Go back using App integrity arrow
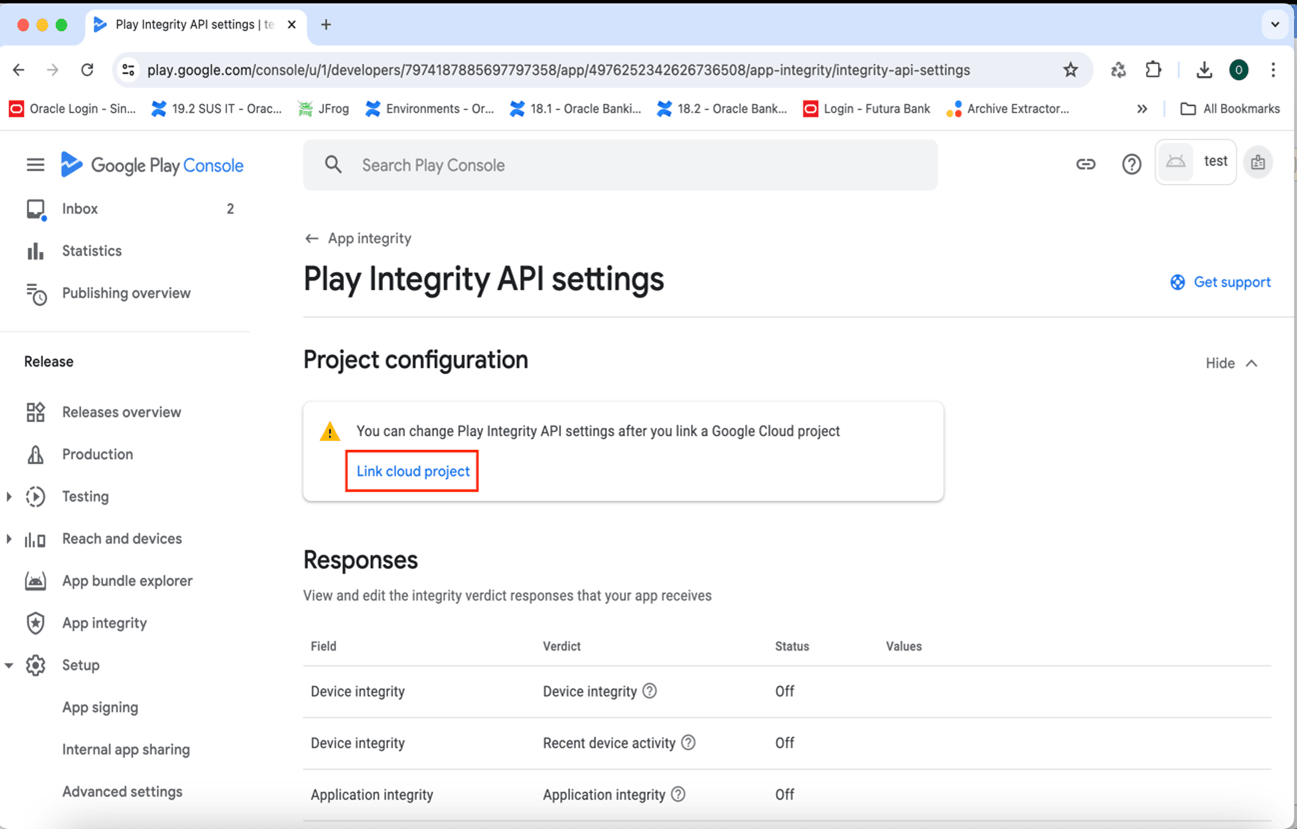The height and width of the screenshot is (829, 1297). point(312,239)
